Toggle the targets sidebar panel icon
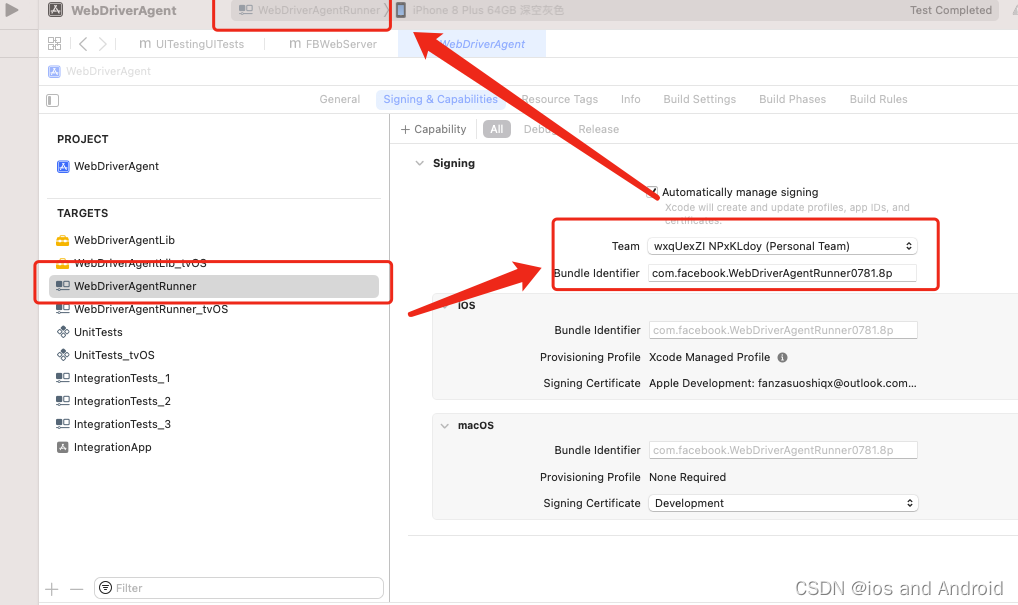Viewport: 1018px width, 605px height. (x=53, y=100)
